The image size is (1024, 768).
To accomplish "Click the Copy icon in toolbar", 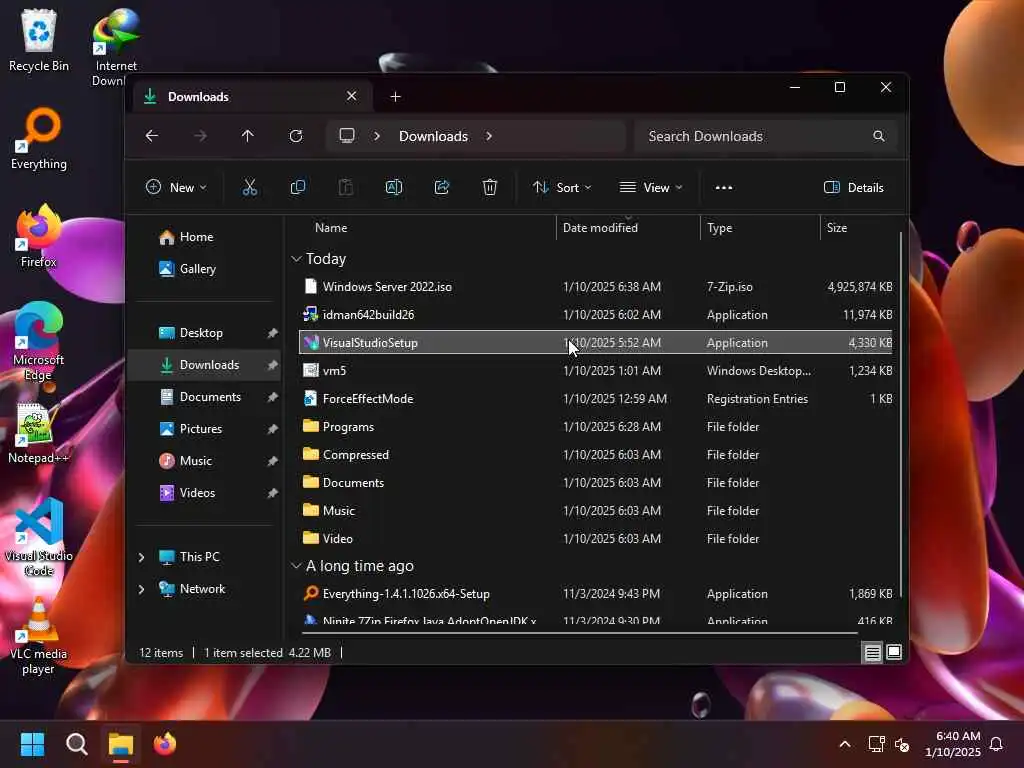I will coord(298,187).
